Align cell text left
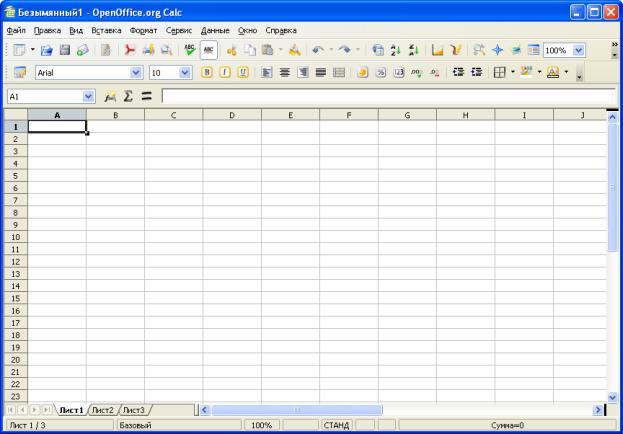 pos(266,72)
